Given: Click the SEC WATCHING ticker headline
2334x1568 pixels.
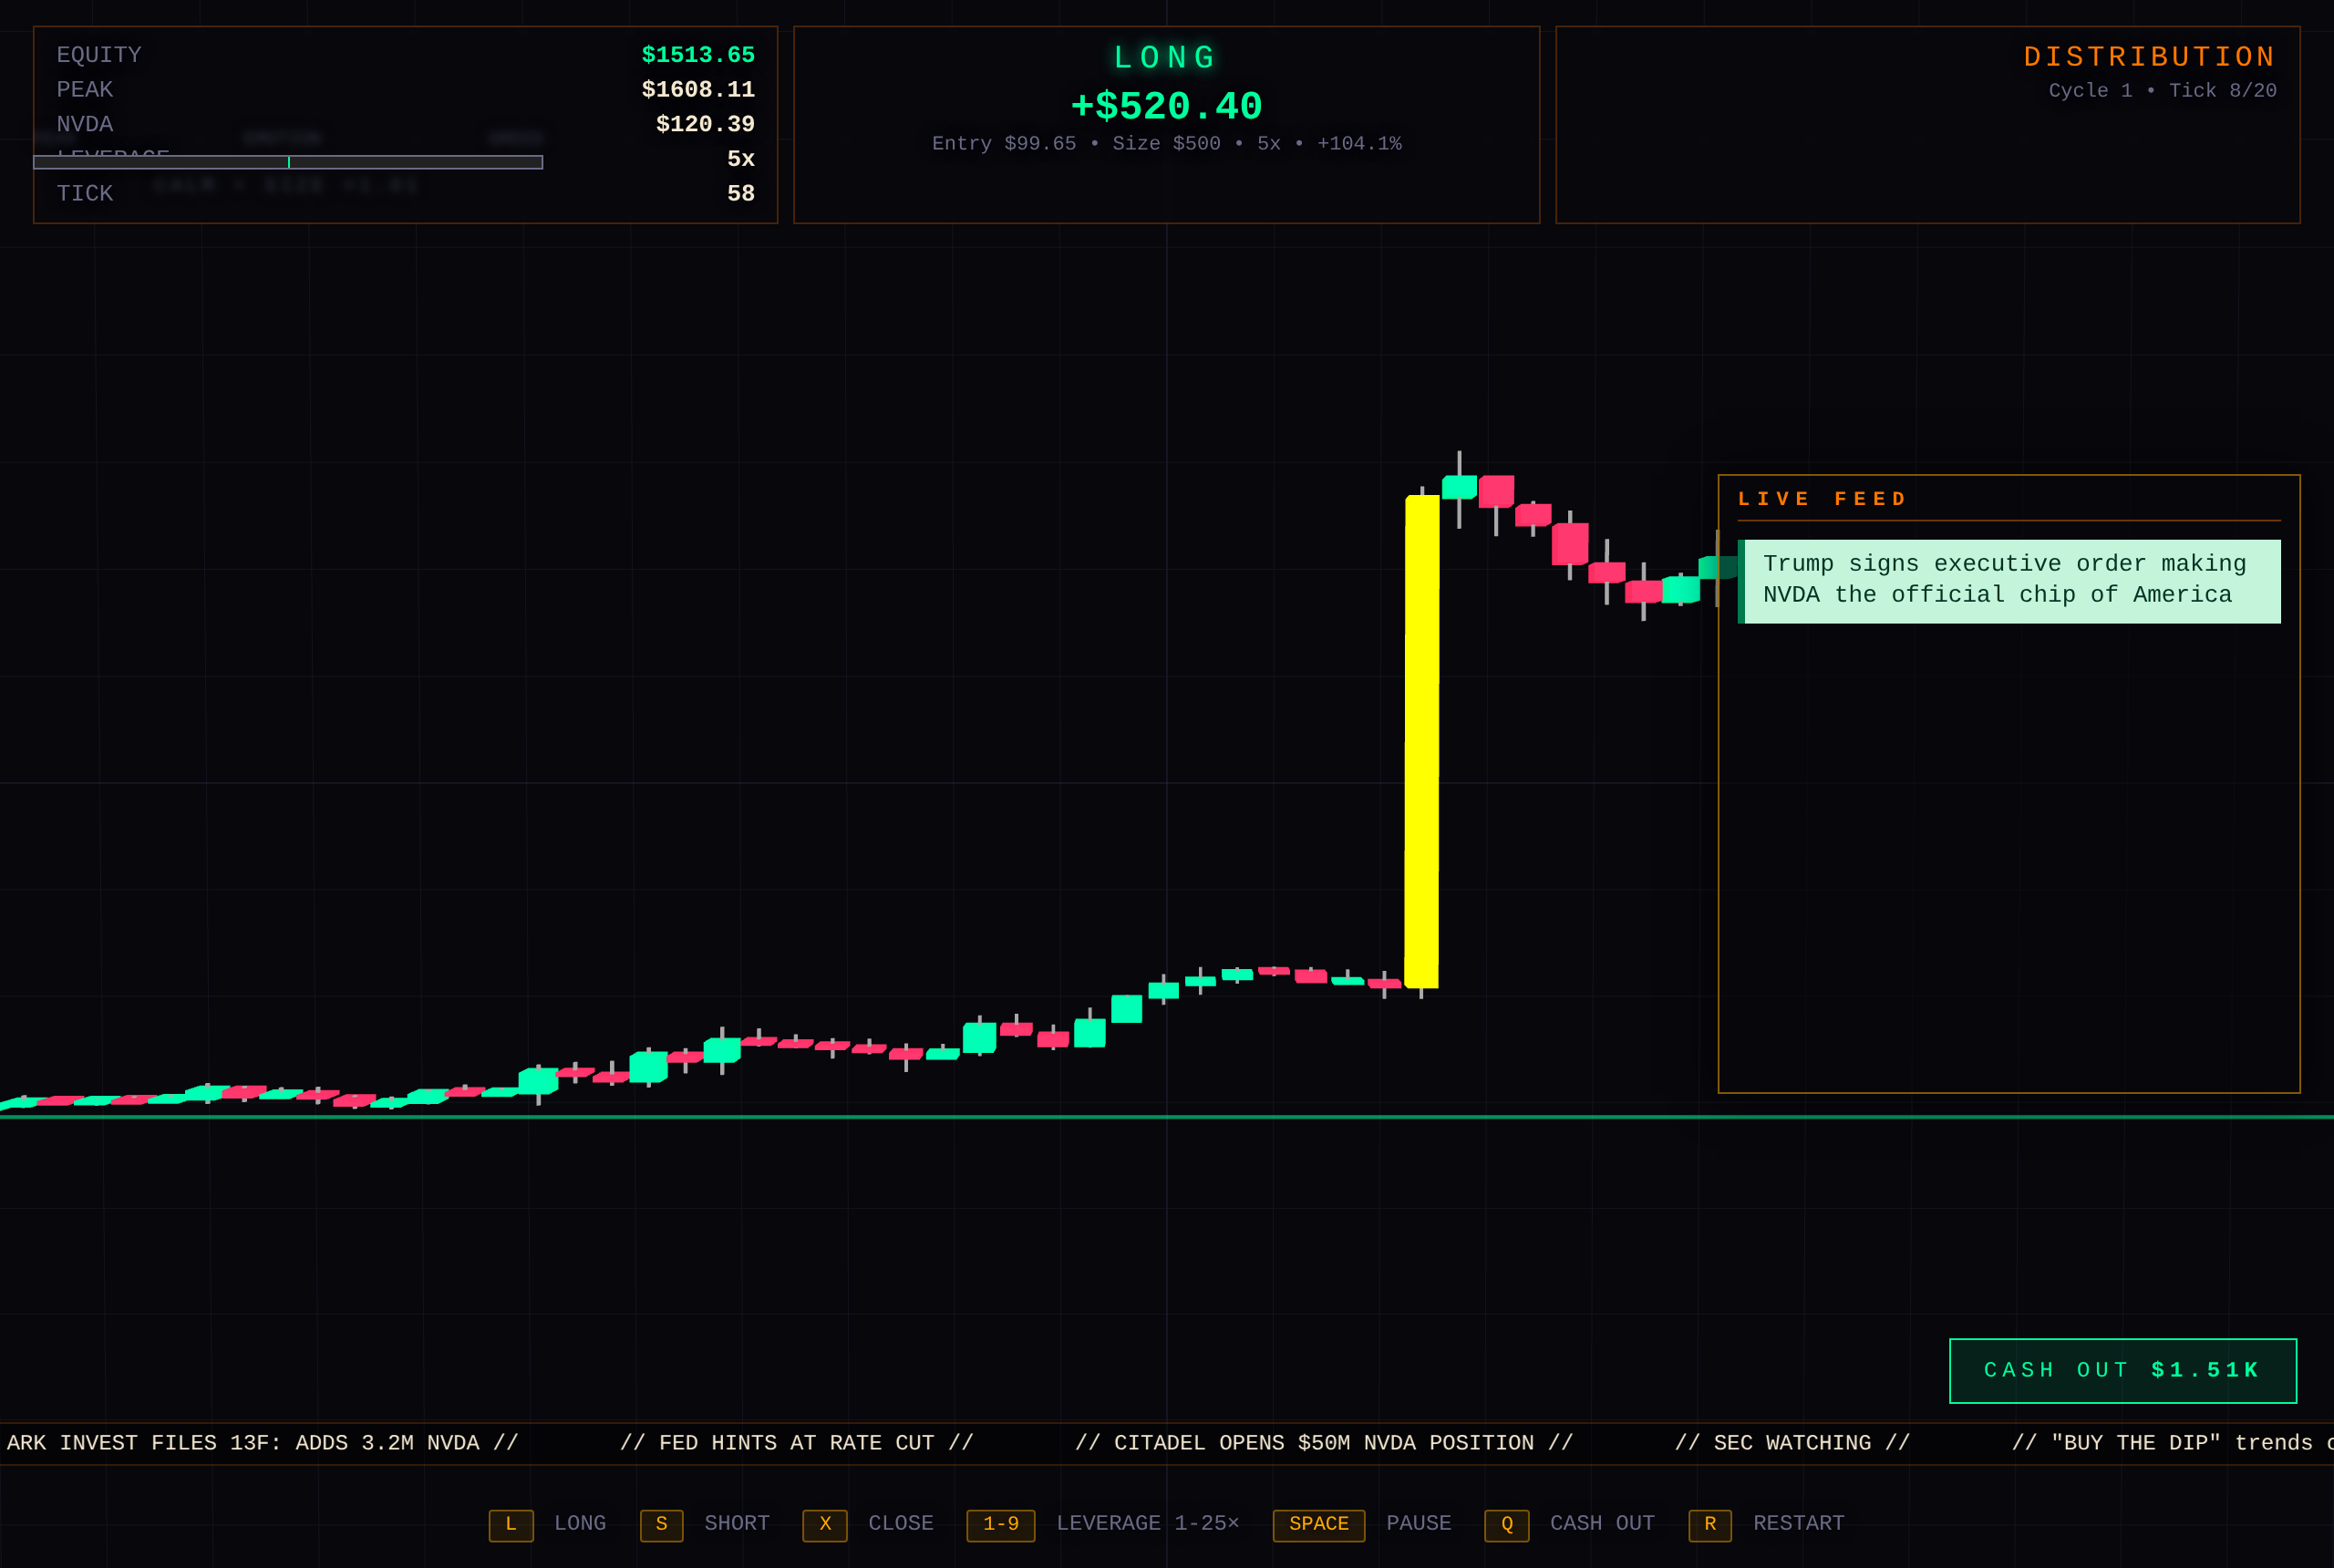Looking at the screenshot, I should [x=1792, y=1443].
